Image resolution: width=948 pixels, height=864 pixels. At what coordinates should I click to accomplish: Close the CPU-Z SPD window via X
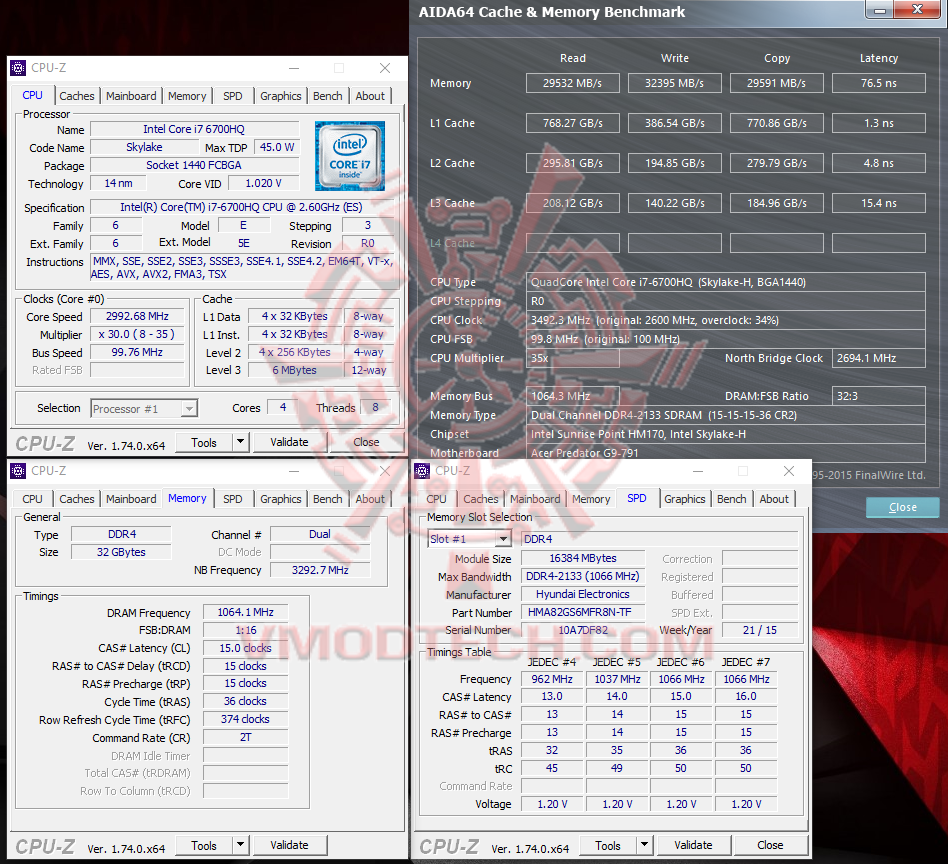pyautogui.click(x=788, y=471)
